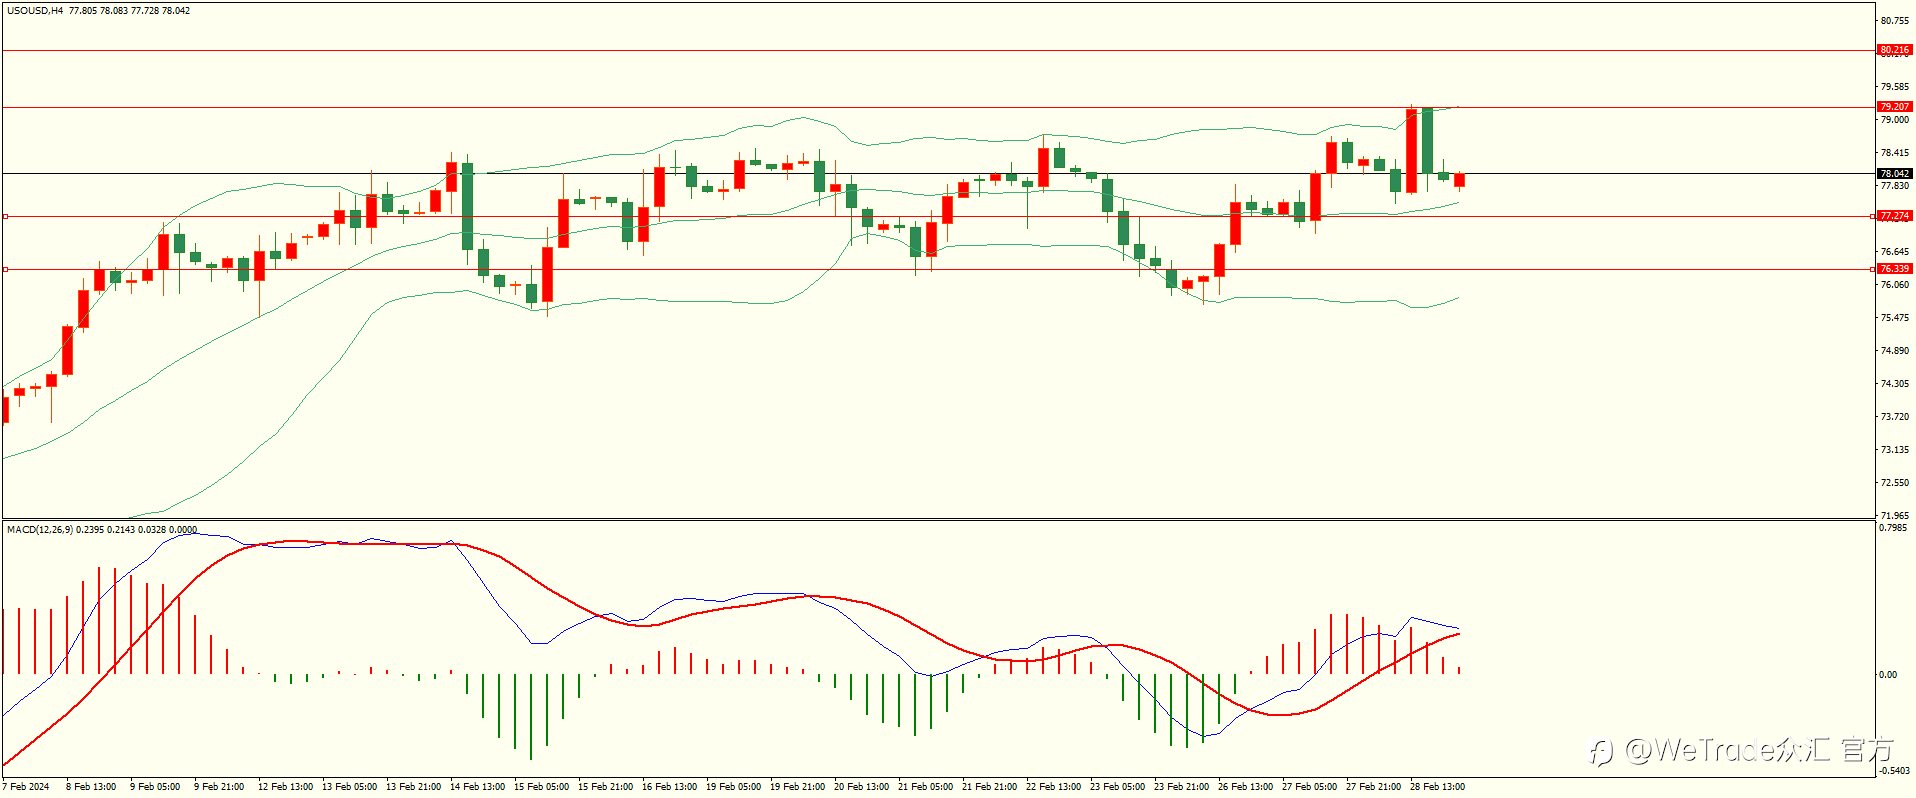
Task: Click the 79.585 price scale value
Action: coord(1895,87)
